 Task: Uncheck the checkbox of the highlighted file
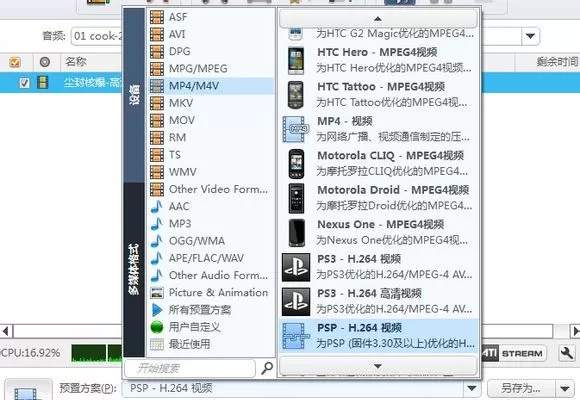tap(24, 83)
